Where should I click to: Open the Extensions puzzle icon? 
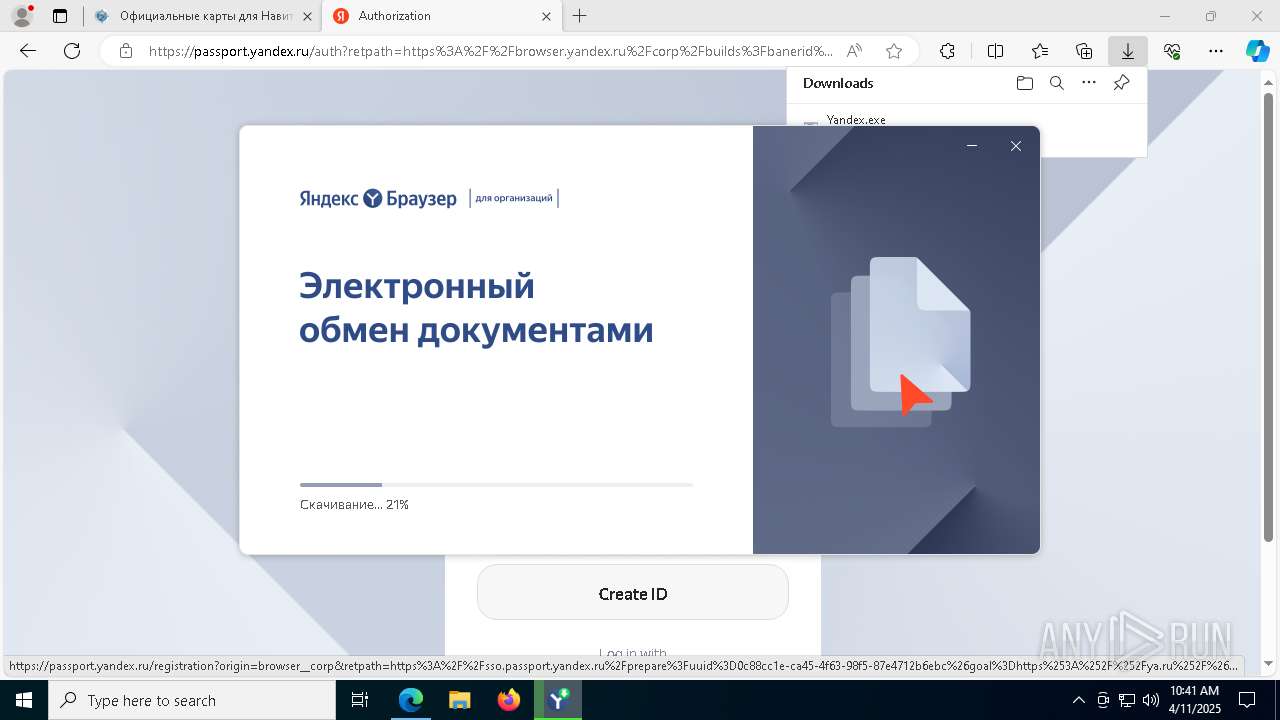pos(947,51)
